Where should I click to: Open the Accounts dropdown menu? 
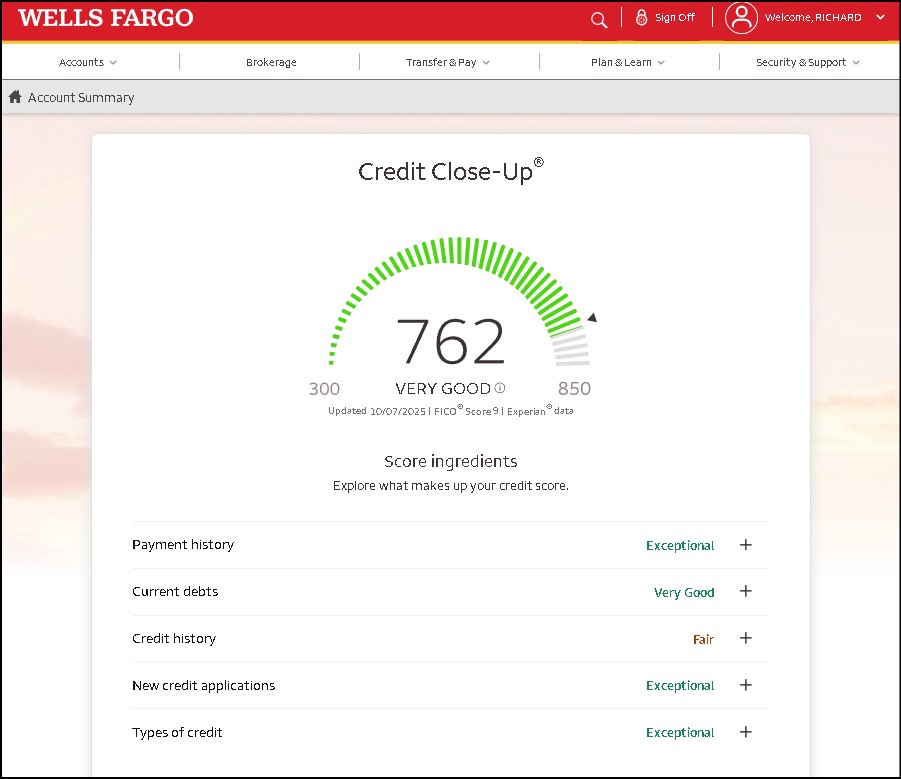pos(88,62)
